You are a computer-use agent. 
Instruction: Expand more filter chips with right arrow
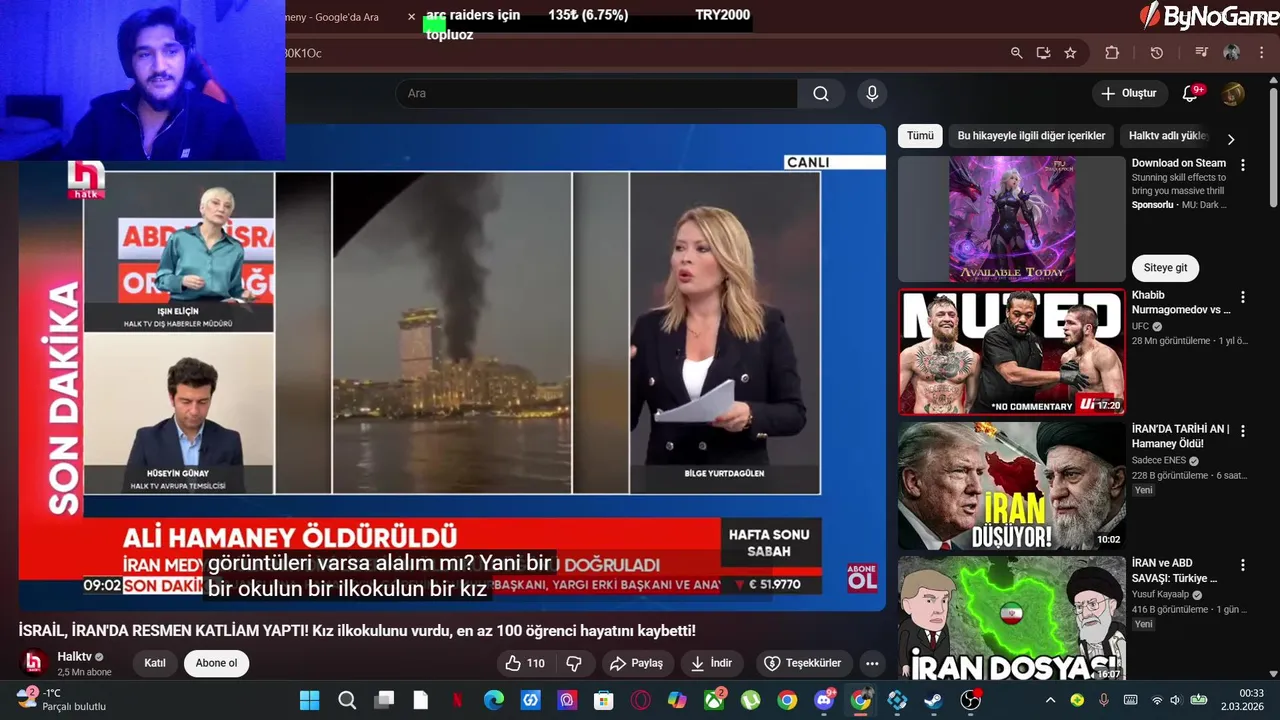[1231, 139]
